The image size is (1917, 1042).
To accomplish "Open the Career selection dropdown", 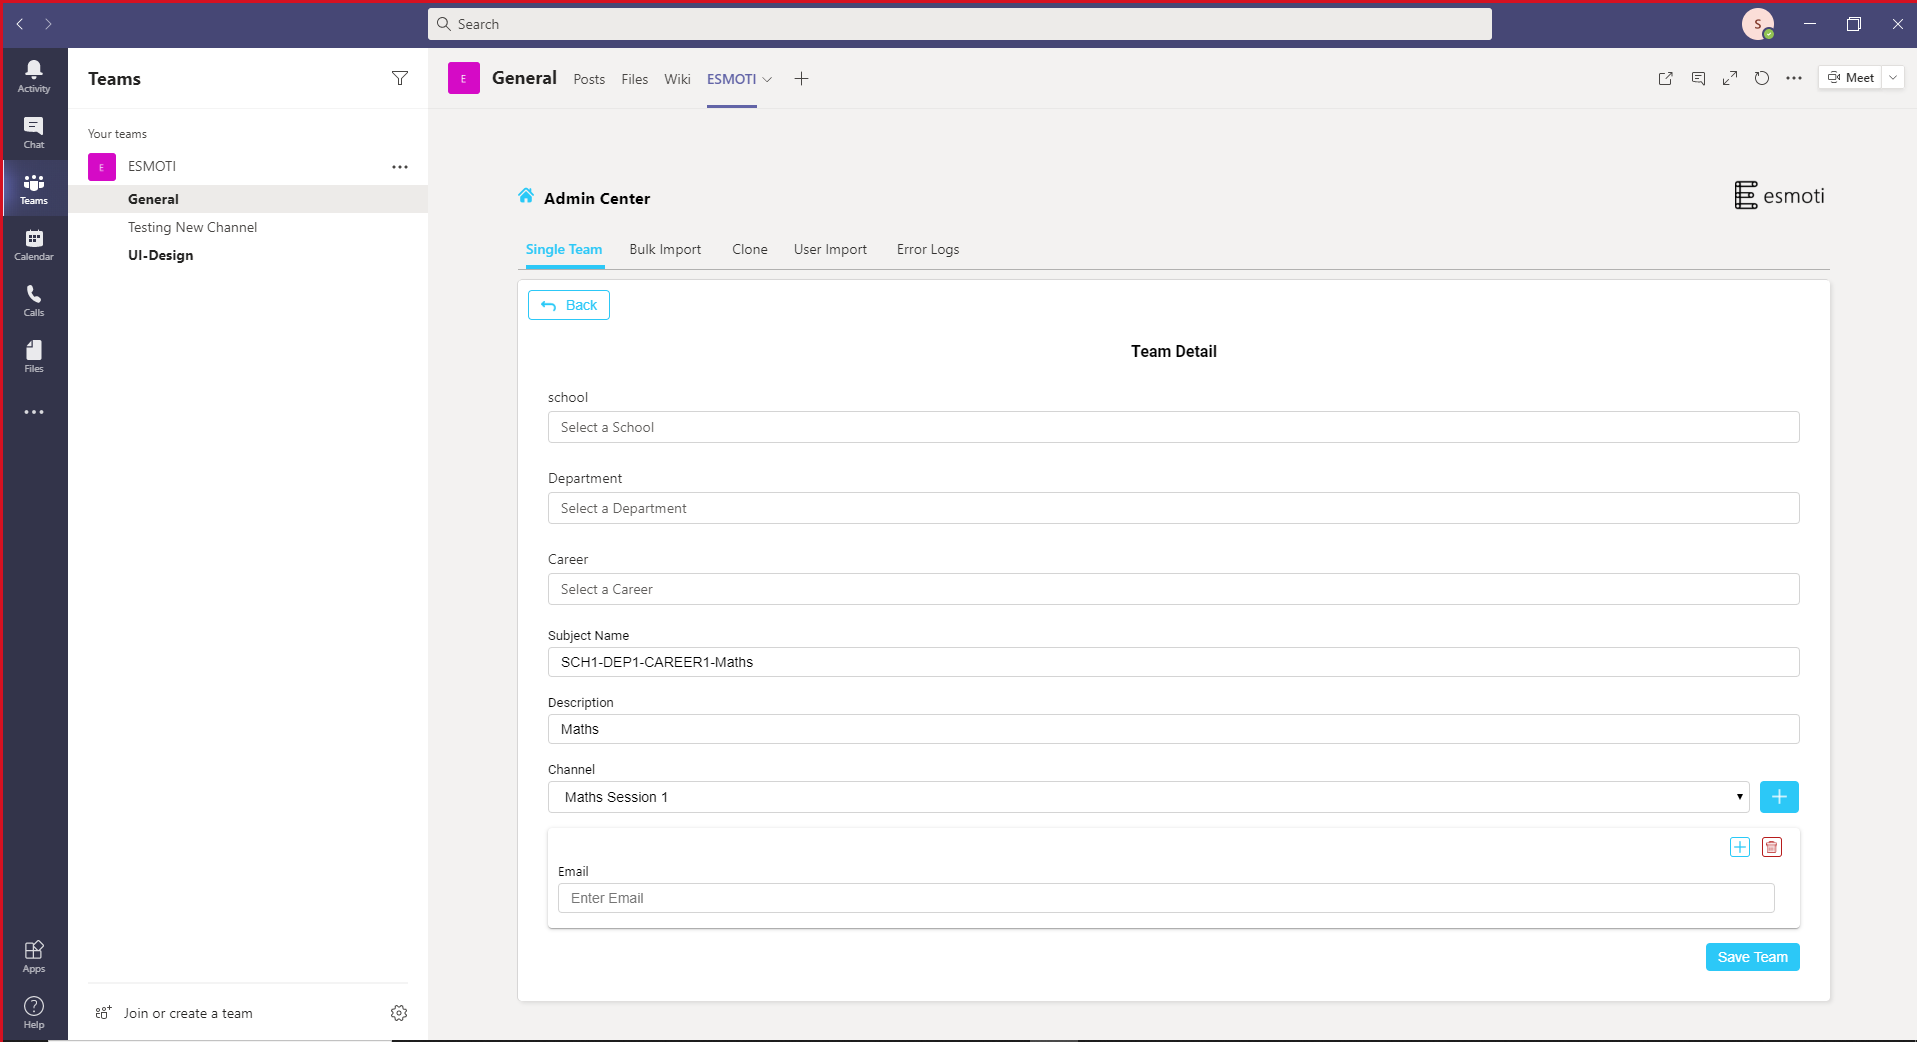I will (1173, 589).
